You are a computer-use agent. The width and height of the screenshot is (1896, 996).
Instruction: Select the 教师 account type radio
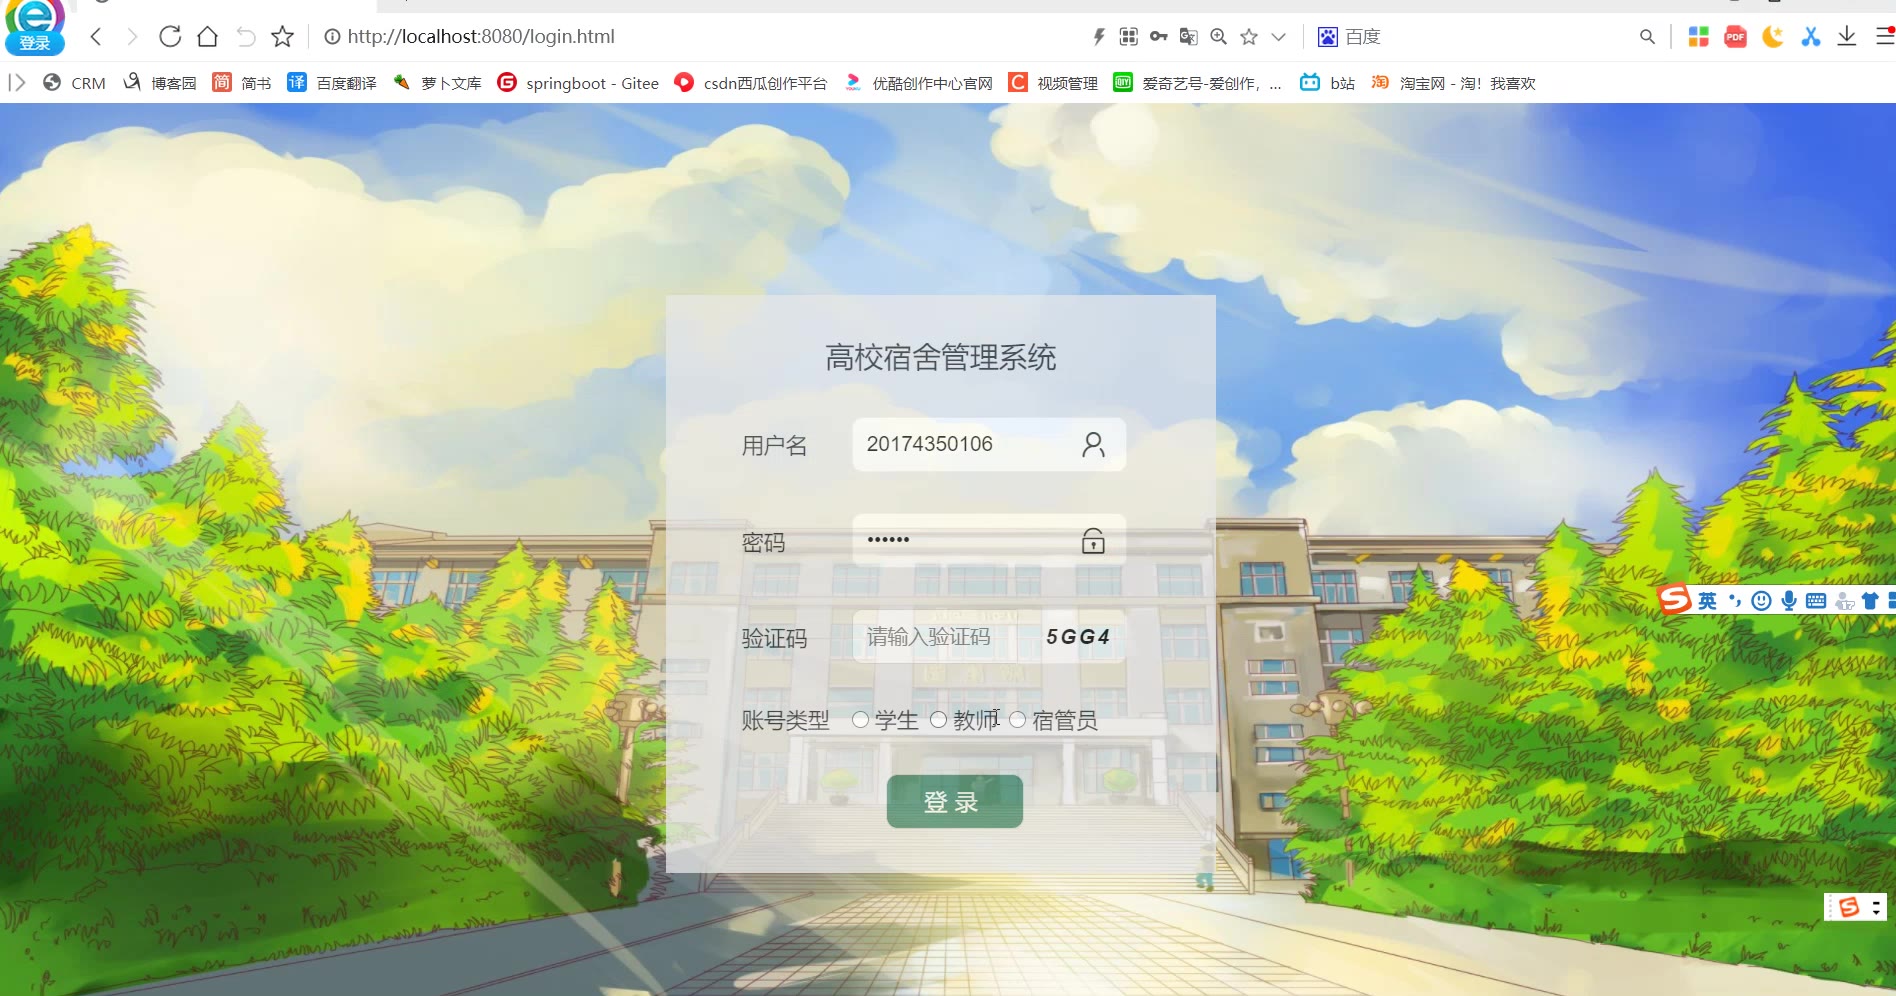pyautogui.click(x=938, y=720)
